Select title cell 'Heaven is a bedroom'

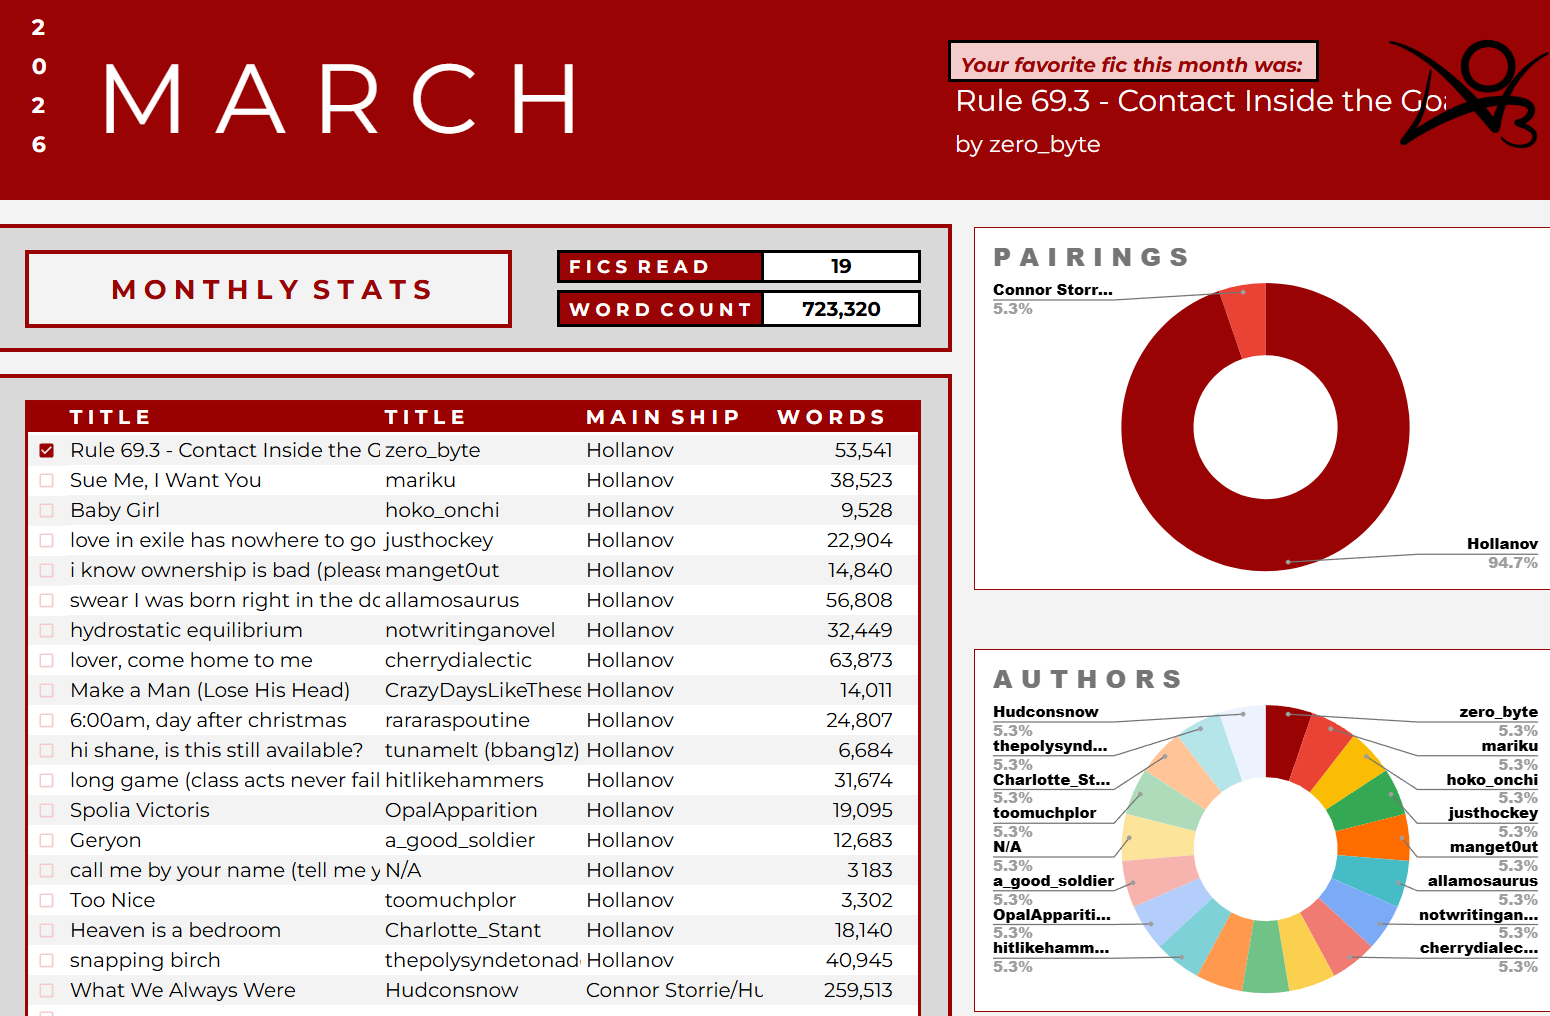click(x=175, y=930)
